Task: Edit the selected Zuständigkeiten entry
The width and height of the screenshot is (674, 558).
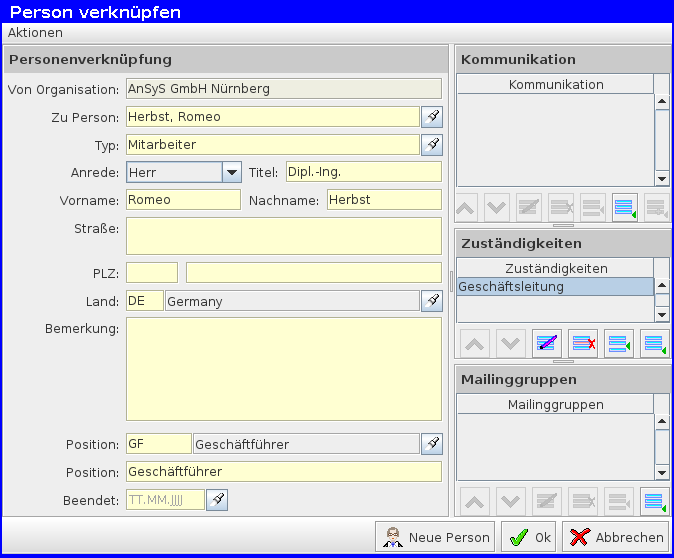Action: point(547,343)
